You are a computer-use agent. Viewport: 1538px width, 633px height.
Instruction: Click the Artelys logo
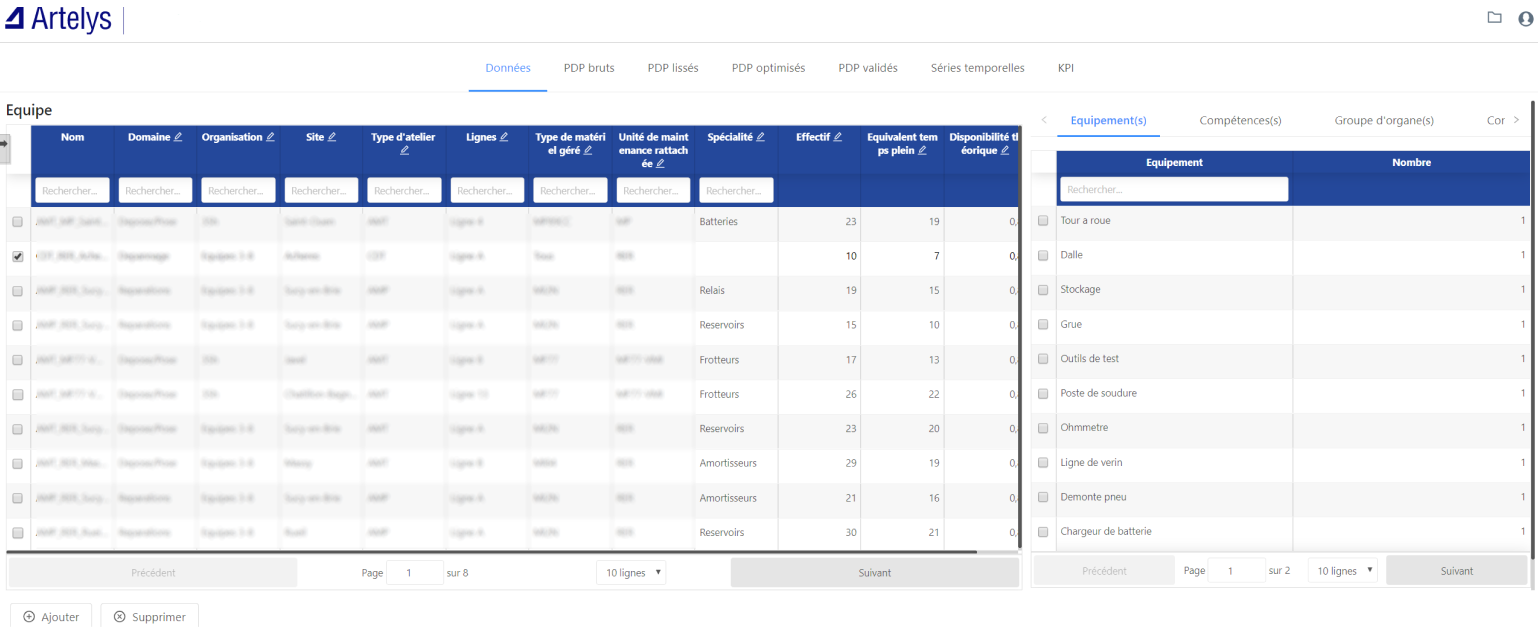(x=58, y=19)
